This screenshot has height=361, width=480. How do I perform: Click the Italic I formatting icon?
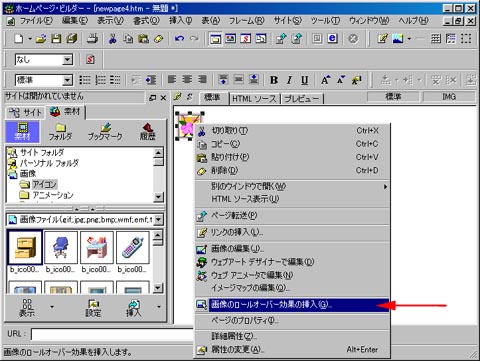pos(289,80)
